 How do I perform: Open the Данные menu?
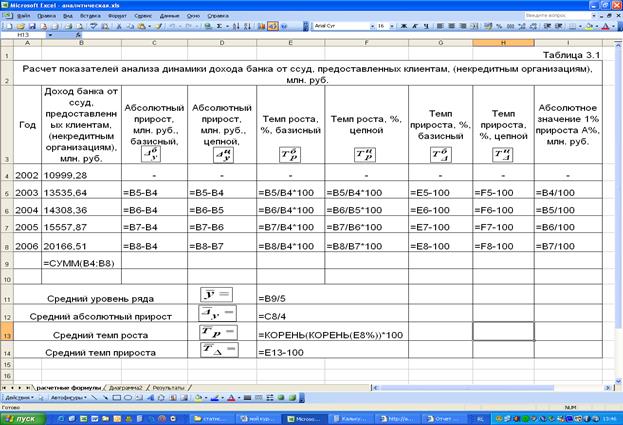pos(170,16)
